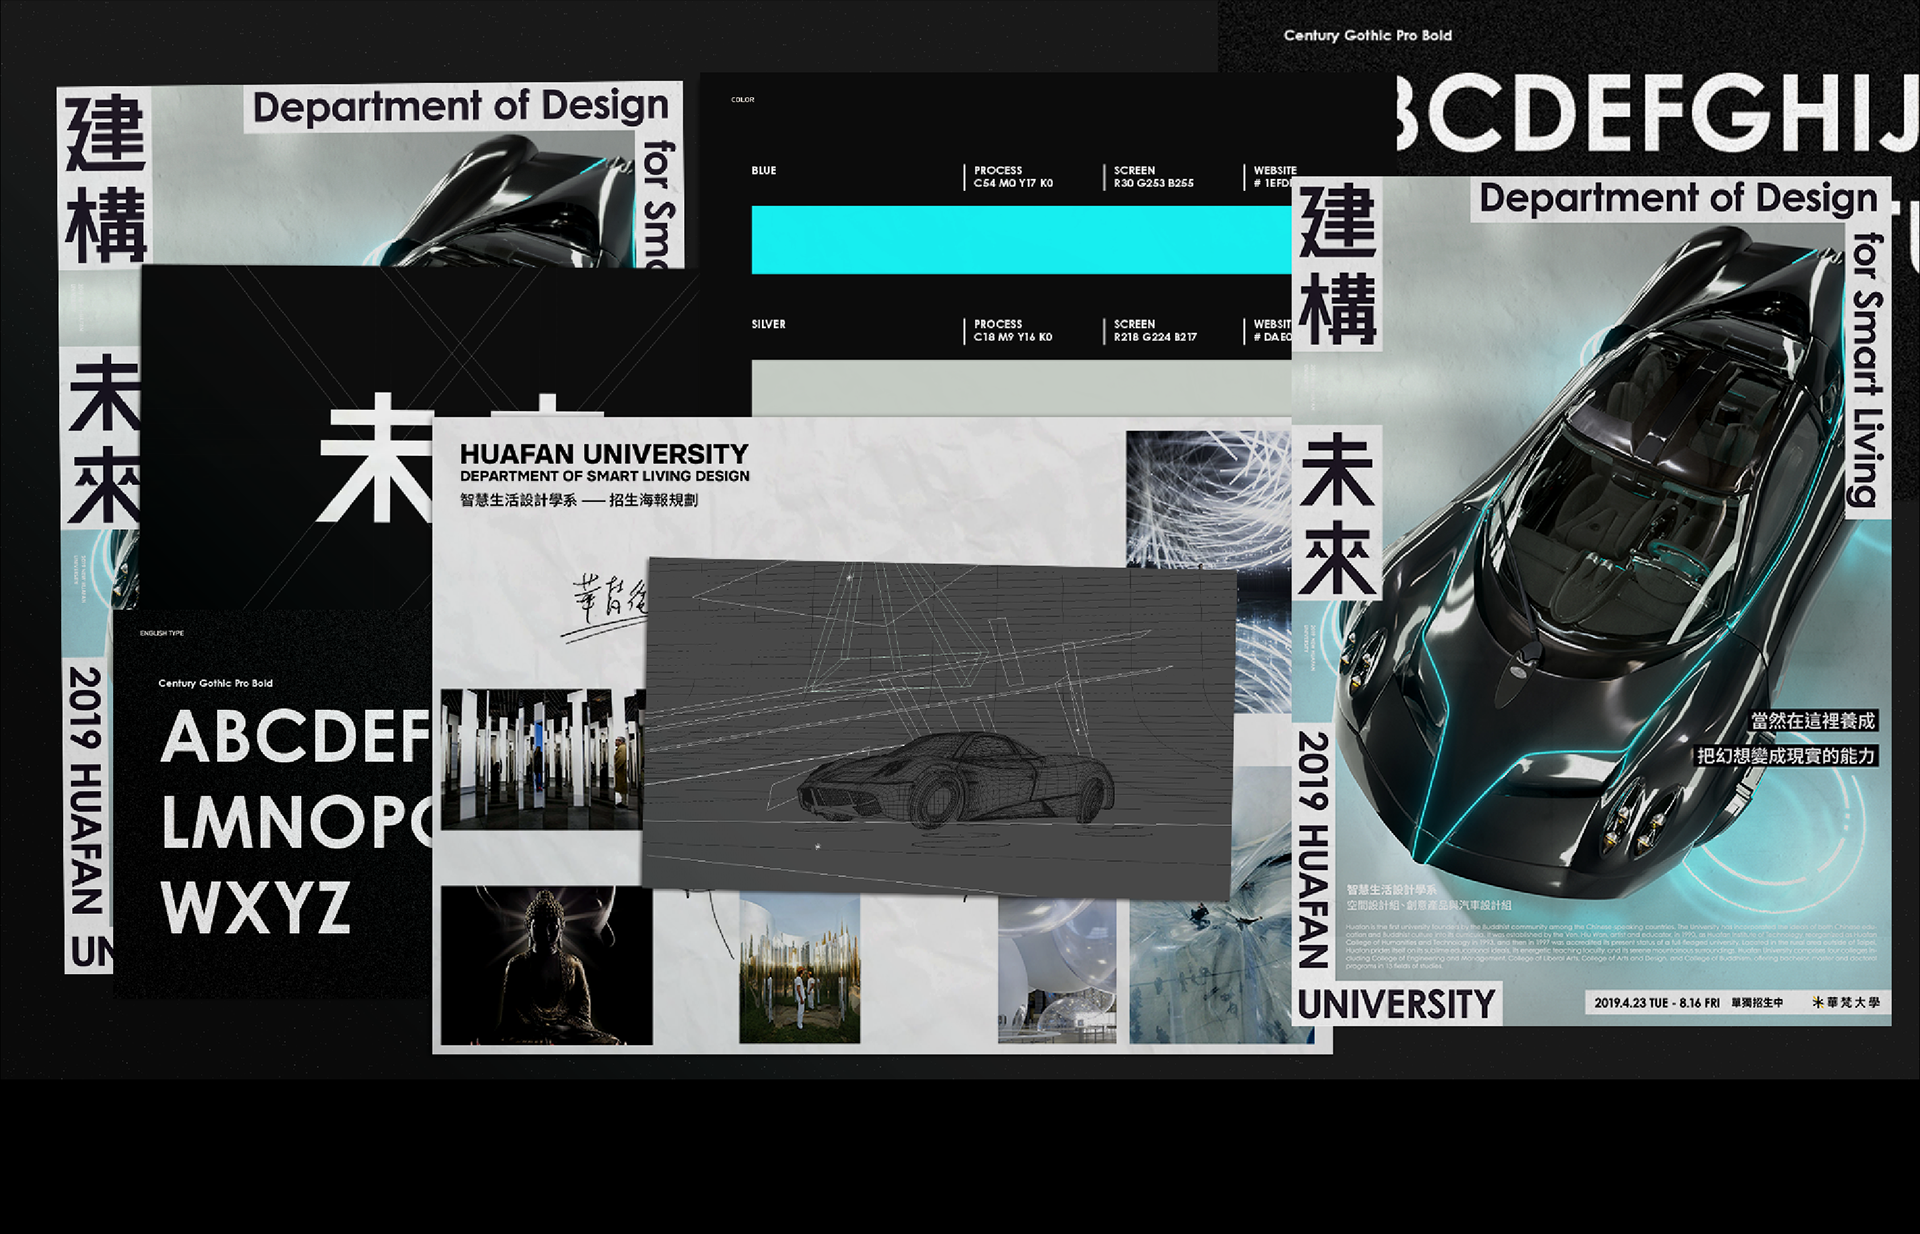Click the Century Gothic Pro Bold label above ABCDEF
Image resolution: width=1920 pixels, height=1234 pixels.
point(215,683)
